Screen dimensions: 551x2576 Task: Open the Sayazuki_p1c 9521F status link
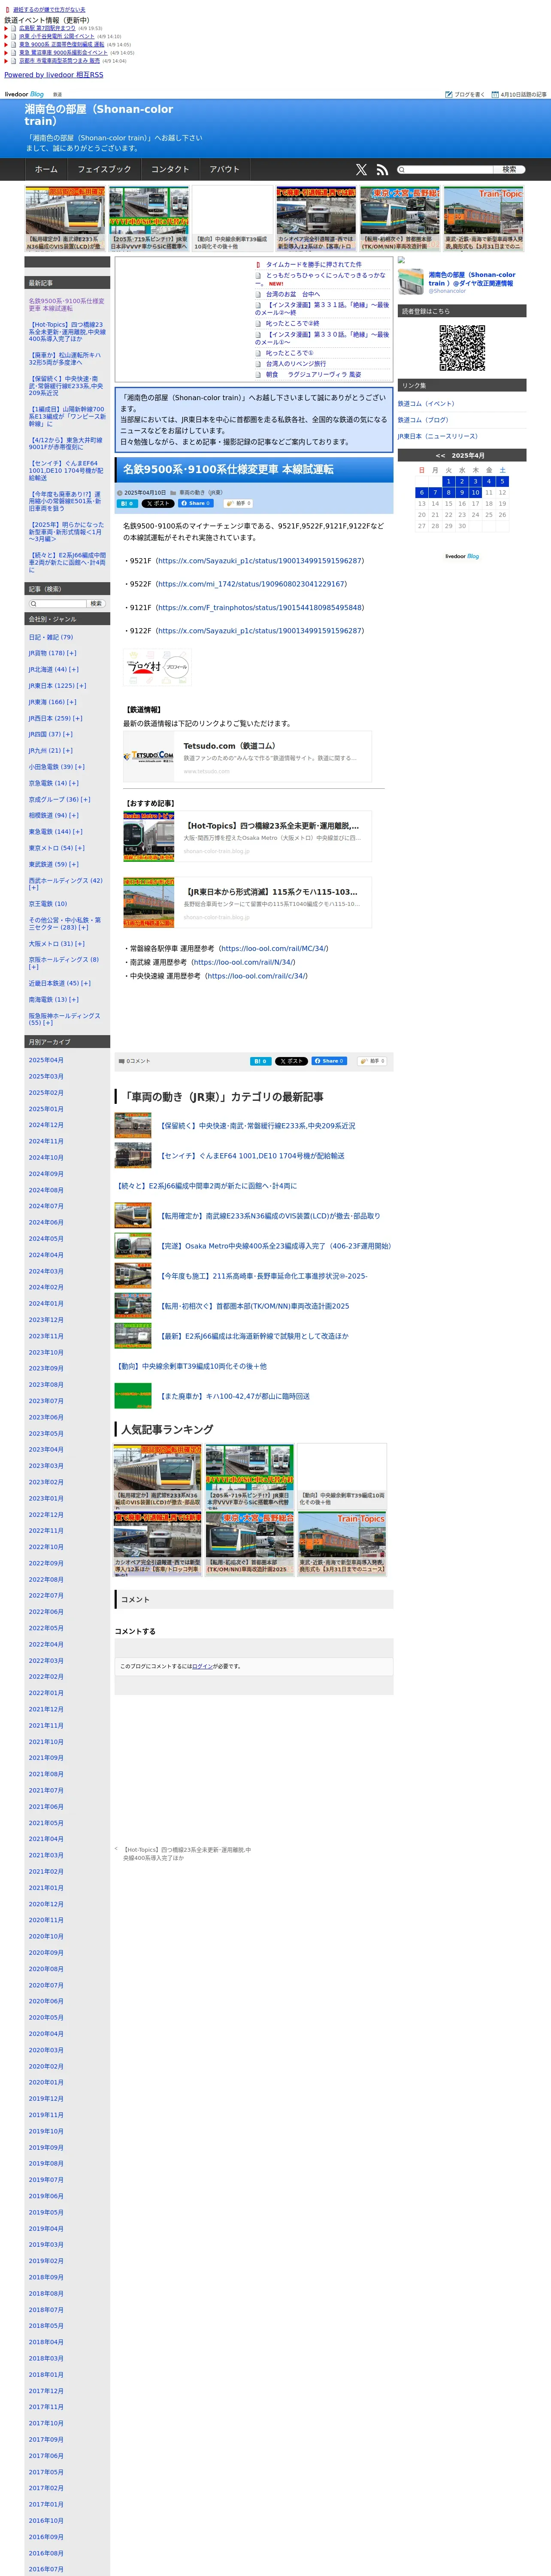click(261, 561)
